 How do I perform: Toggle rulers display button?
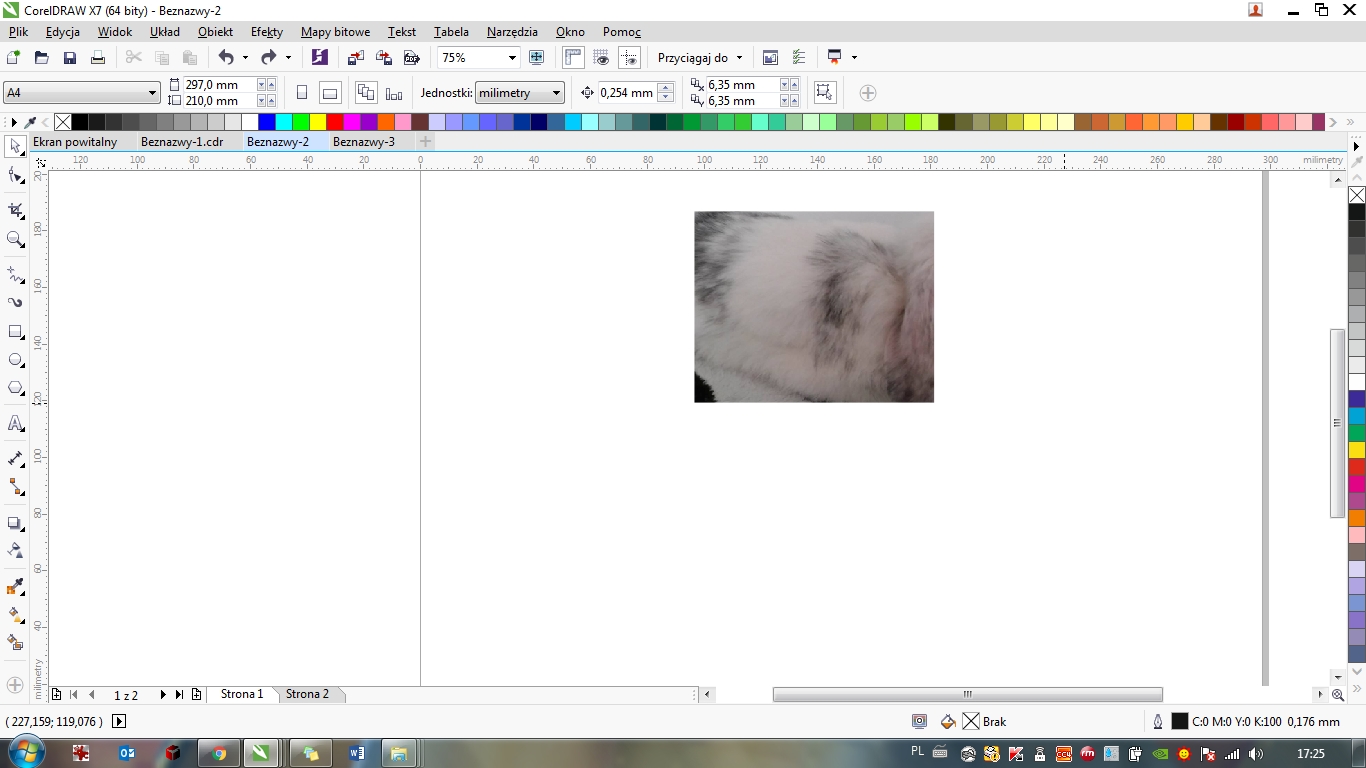tap(573, 58)
